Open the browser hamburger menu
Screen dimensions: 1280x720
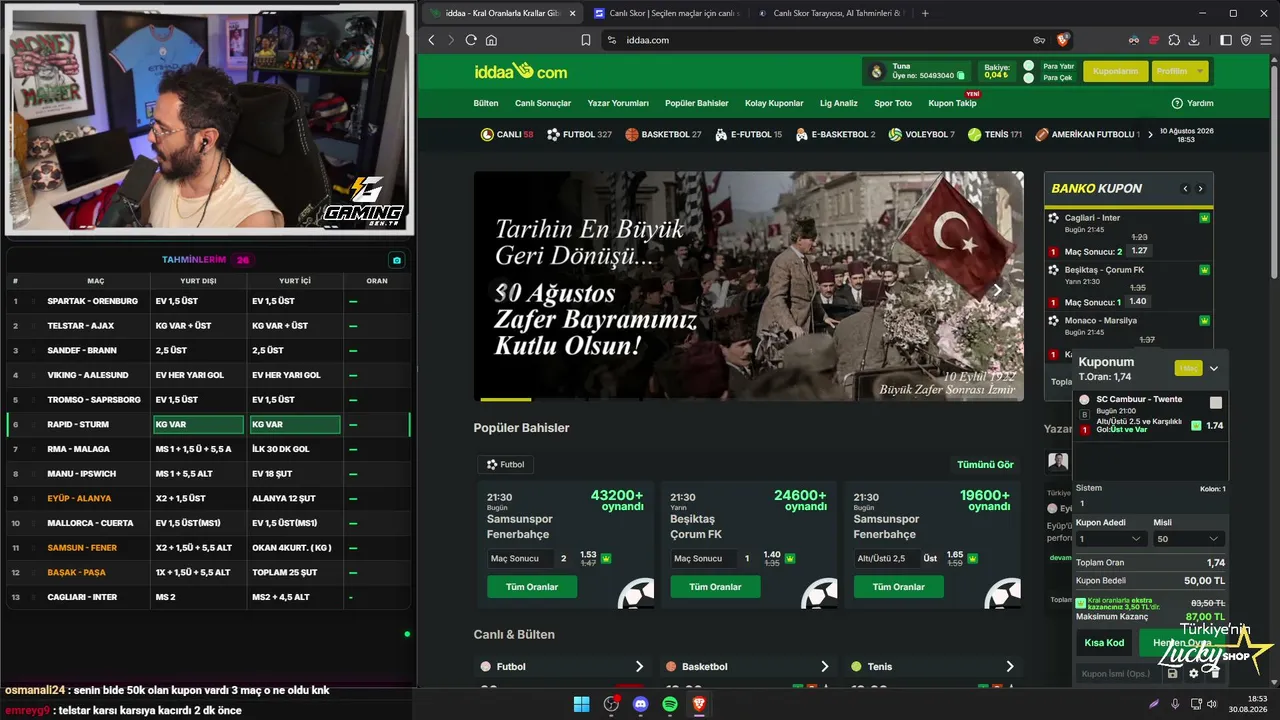[x=1265, y=40]
